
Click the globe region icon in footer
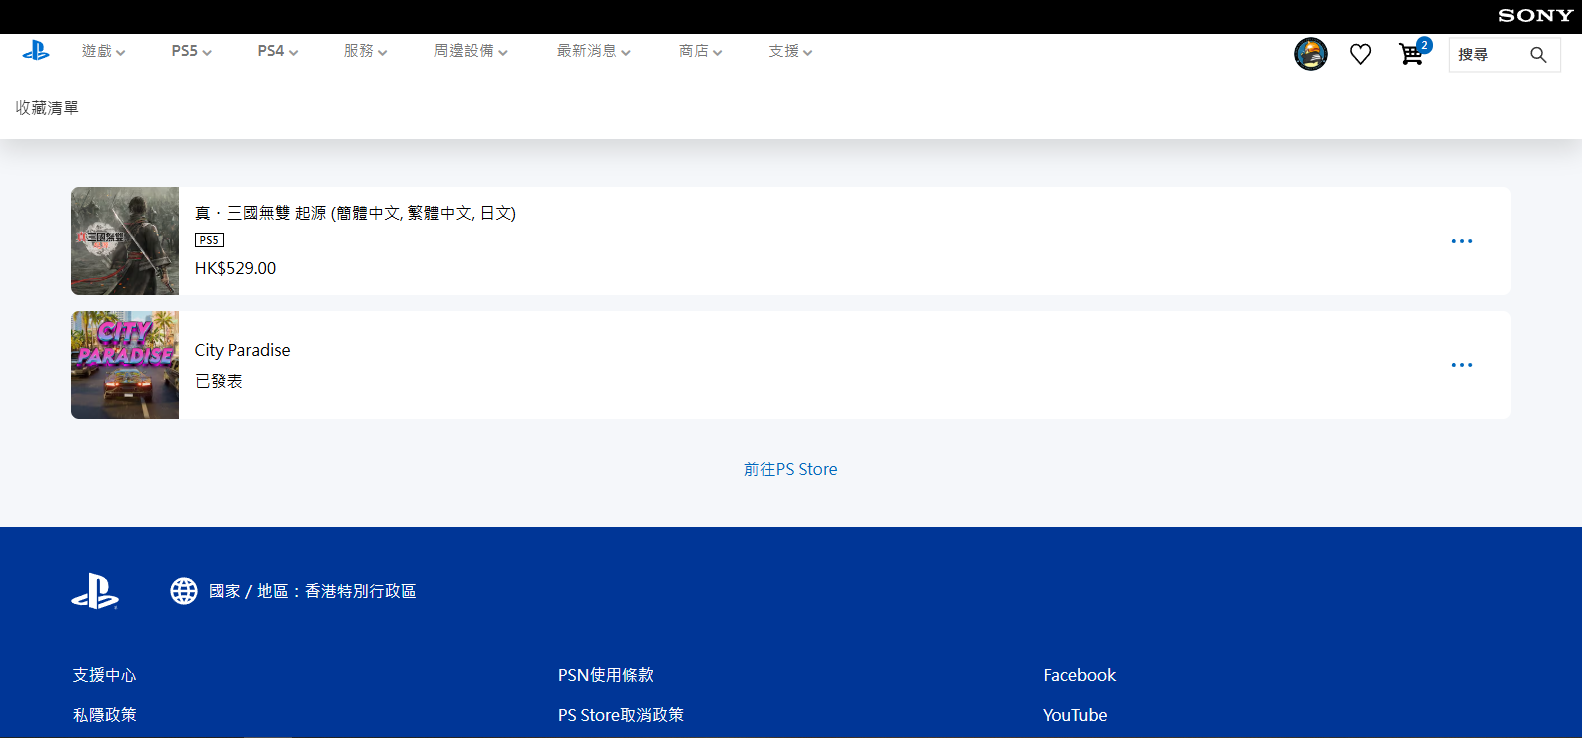[x=184, y=591]
